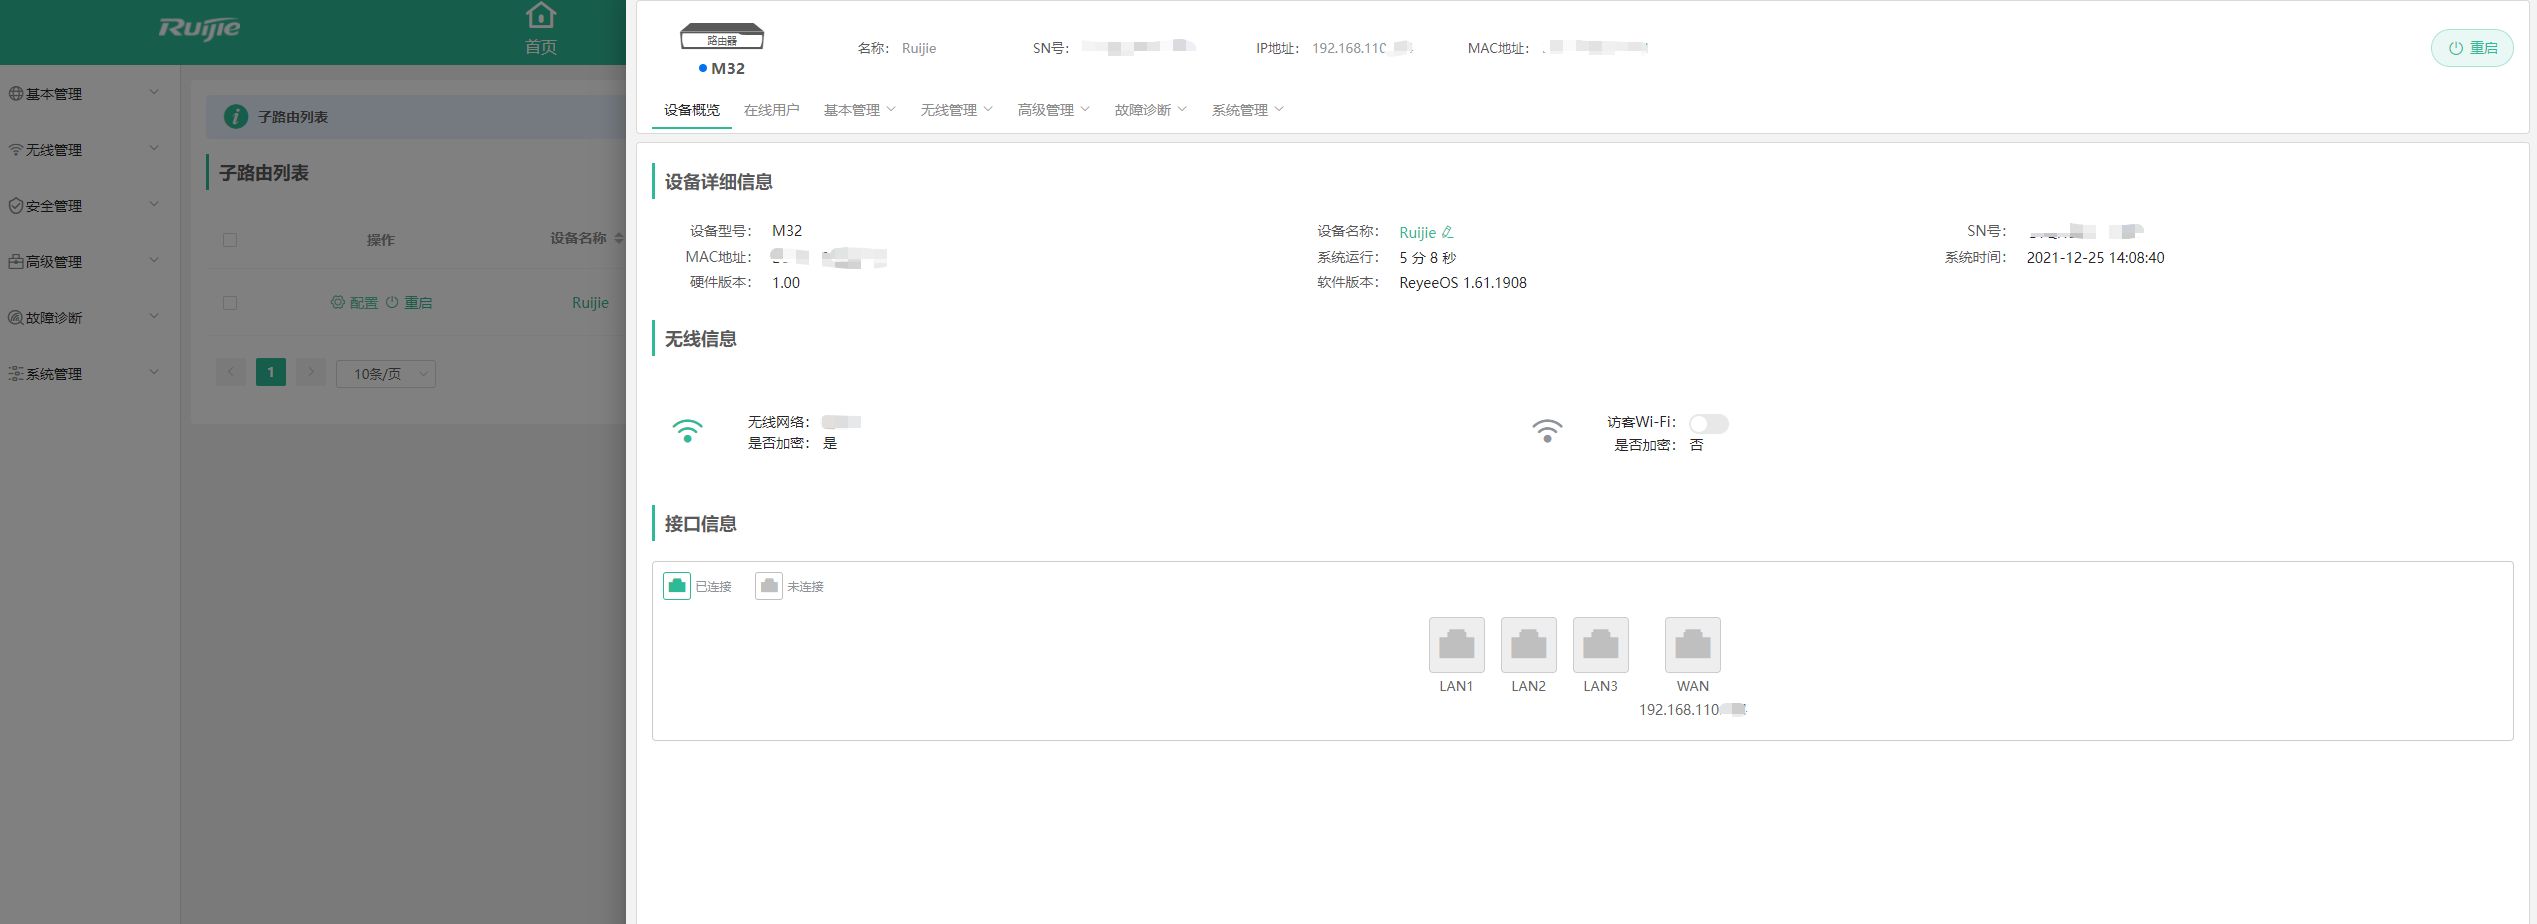Click the 故障诊断 icon in sidebar
This screenshot has width=2537, height=924.
[x=16, y=318]
